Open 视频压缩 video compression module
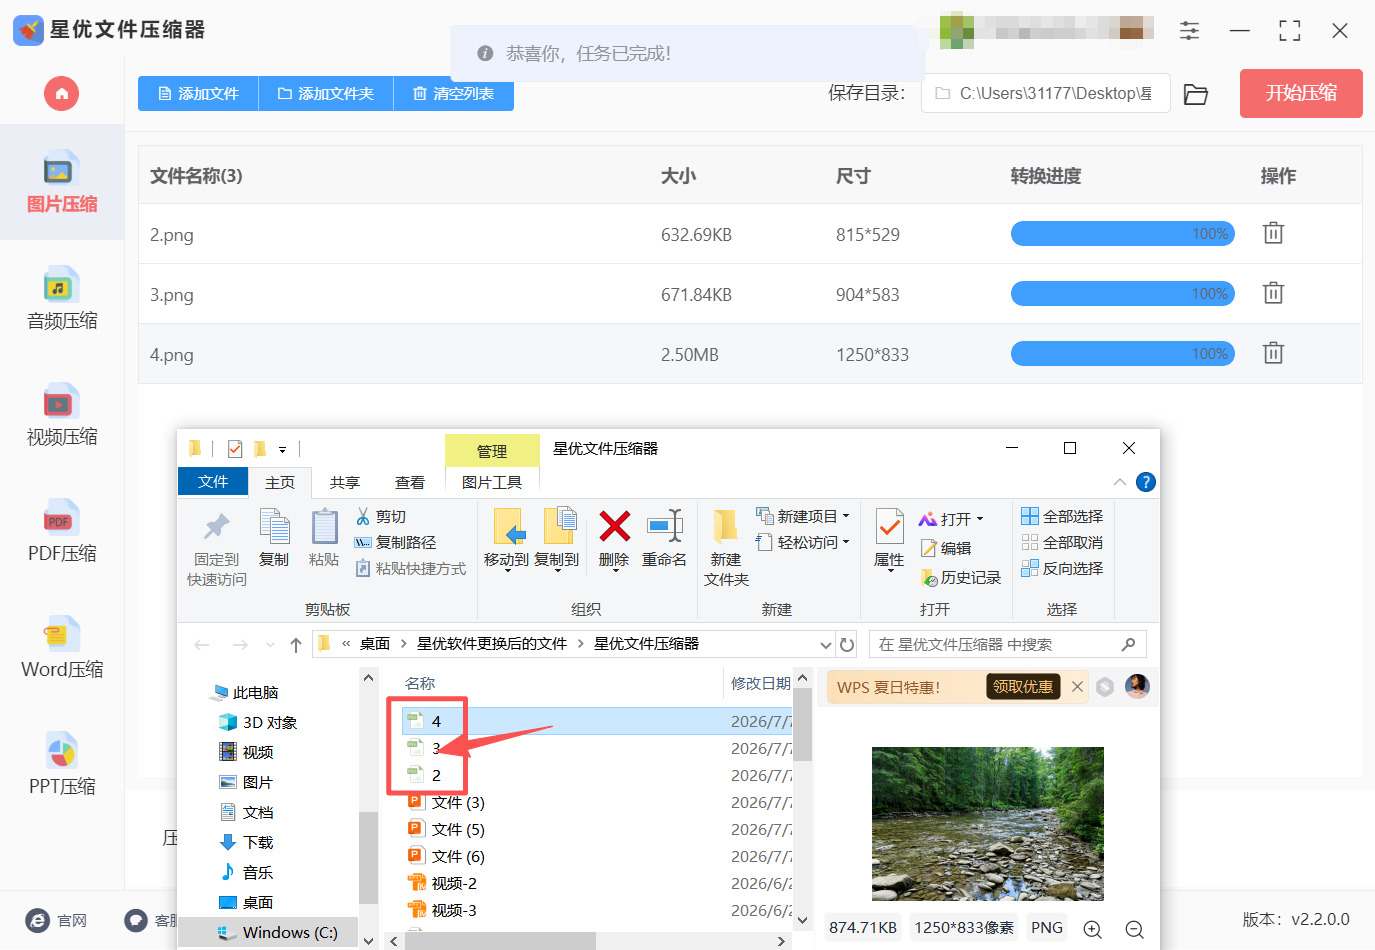Image resolution: width=1375 pixels, height=950 pixels. coord(62,414)
